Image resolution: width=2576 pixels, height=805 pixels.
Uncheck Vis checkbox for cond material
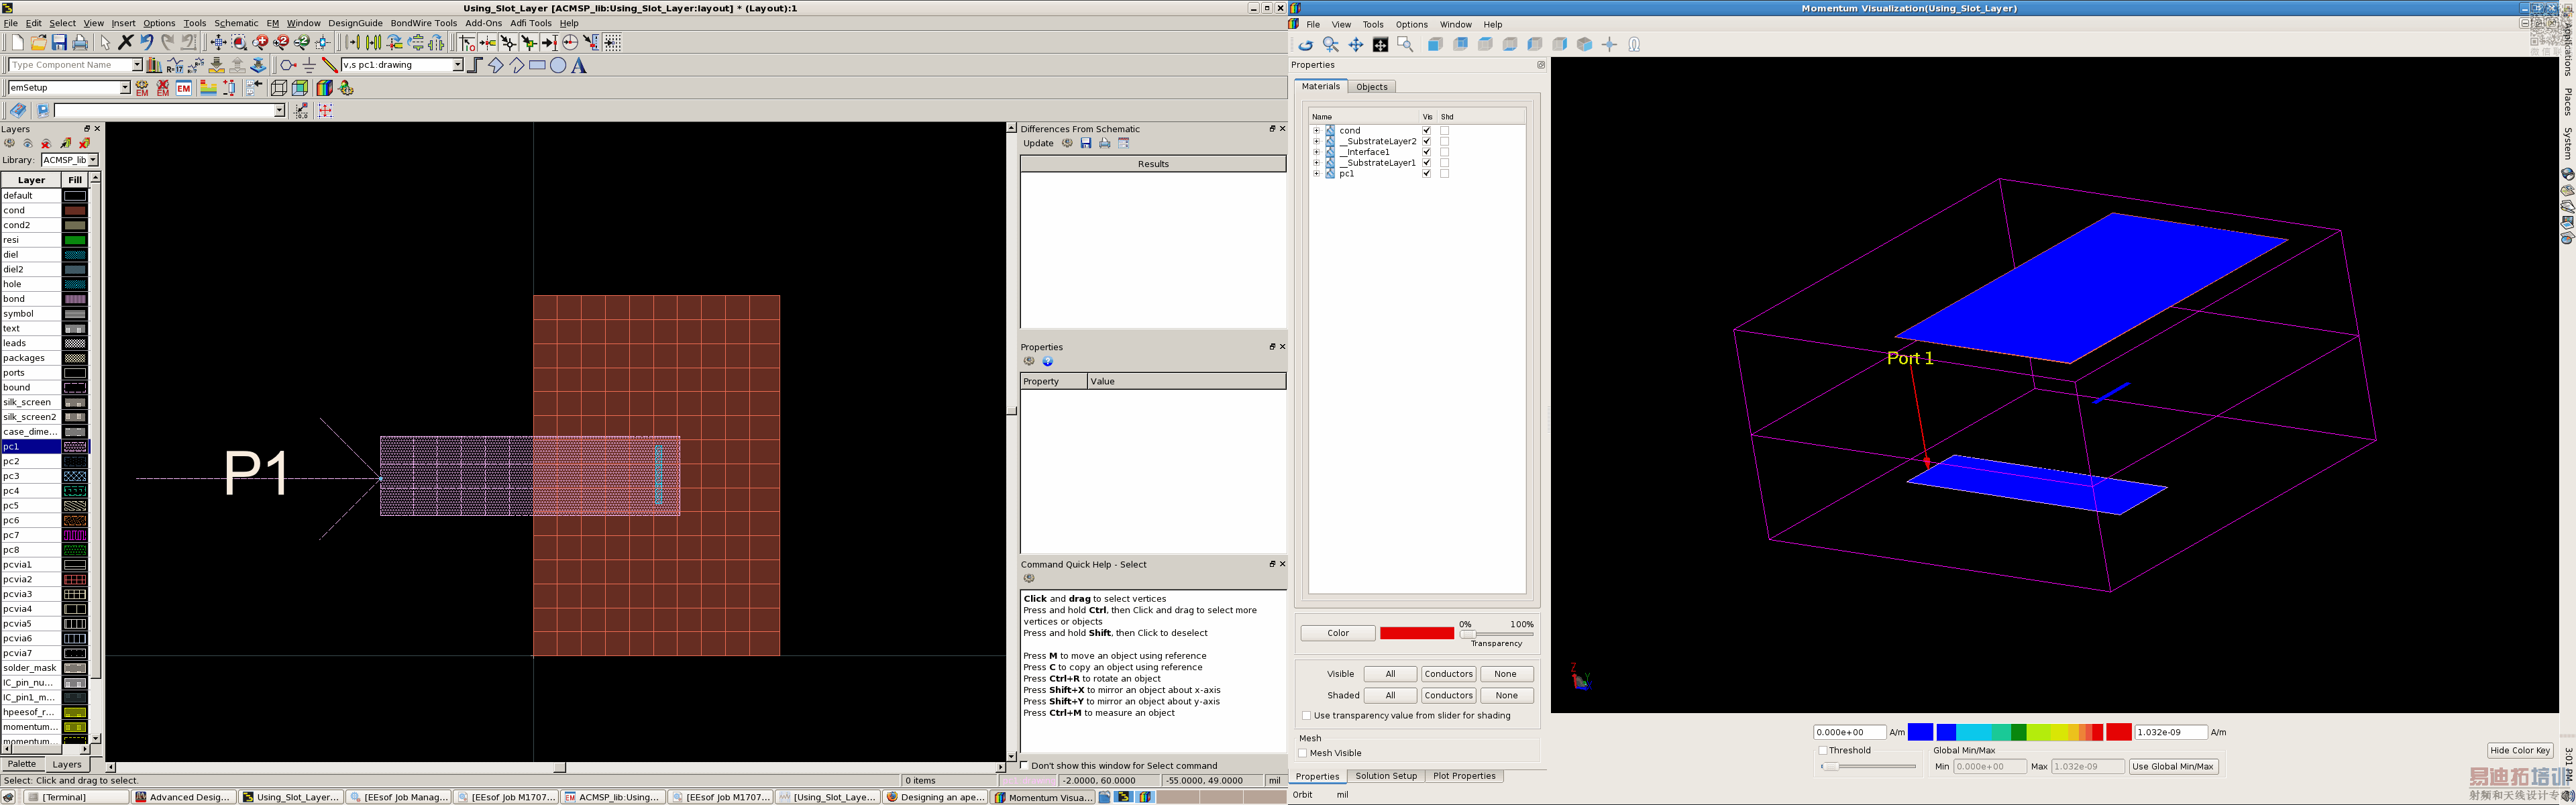(x=1427, y=130)
